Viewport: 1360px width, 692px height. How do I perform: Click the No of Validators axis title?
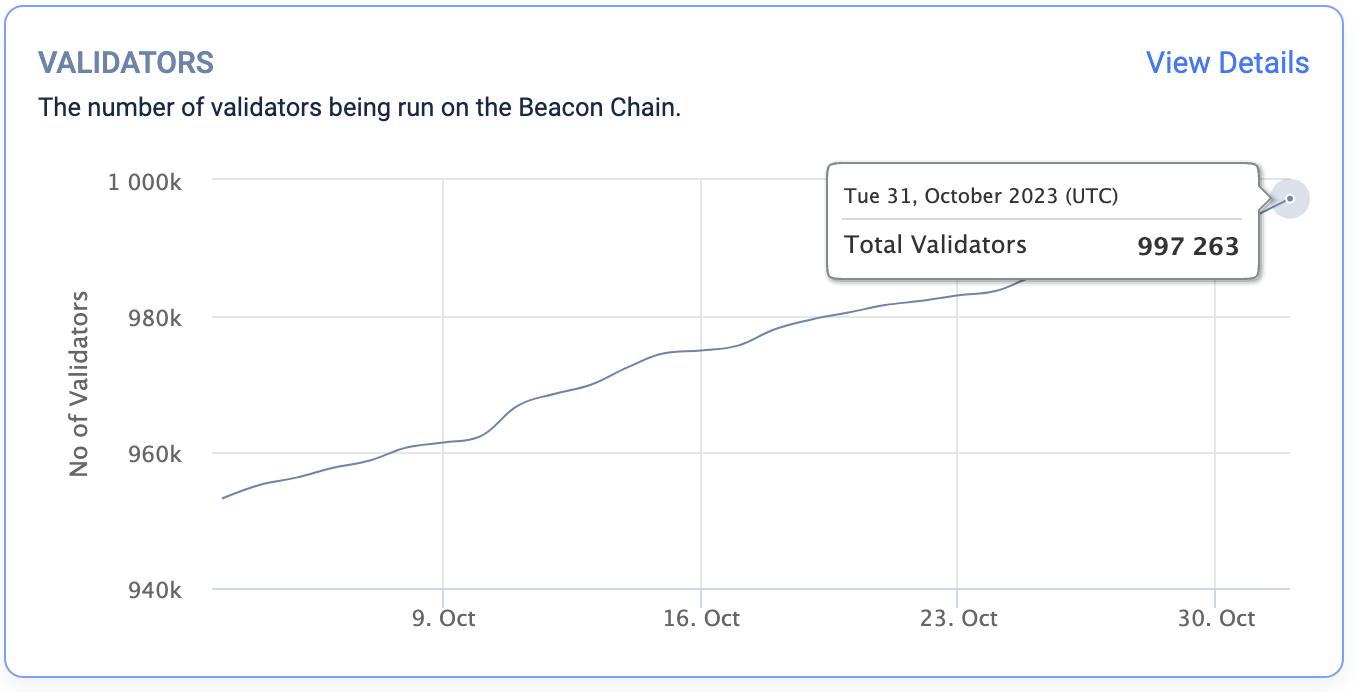80,384
